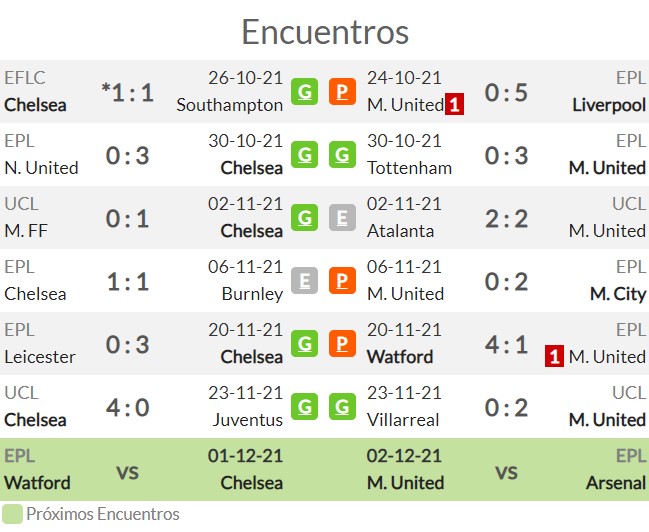
Task: Click gray E badge for Burnley match
Action: (x=304, y=280)
